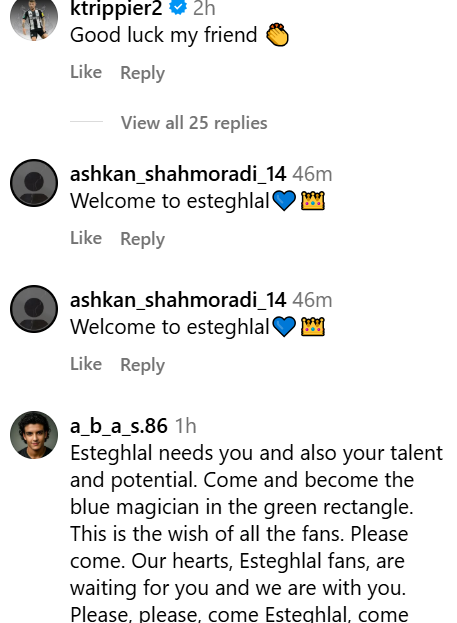Click the a_b_a_s.86 username
The height and width of the screenshot is (623, 457).
click(119, 426)
